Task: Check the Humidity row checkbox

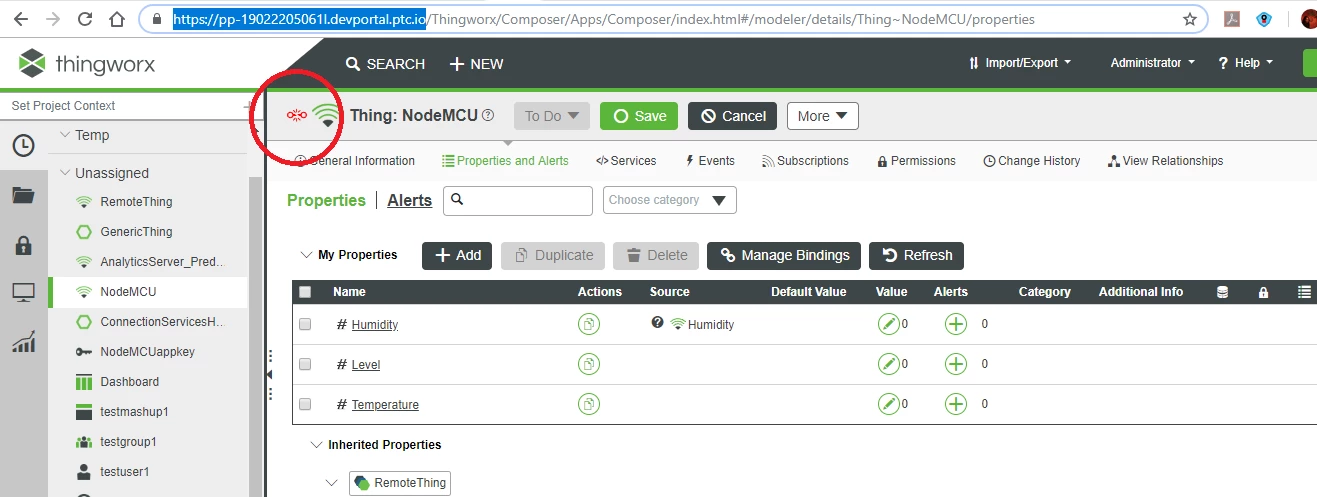Action: pos(305,324)
